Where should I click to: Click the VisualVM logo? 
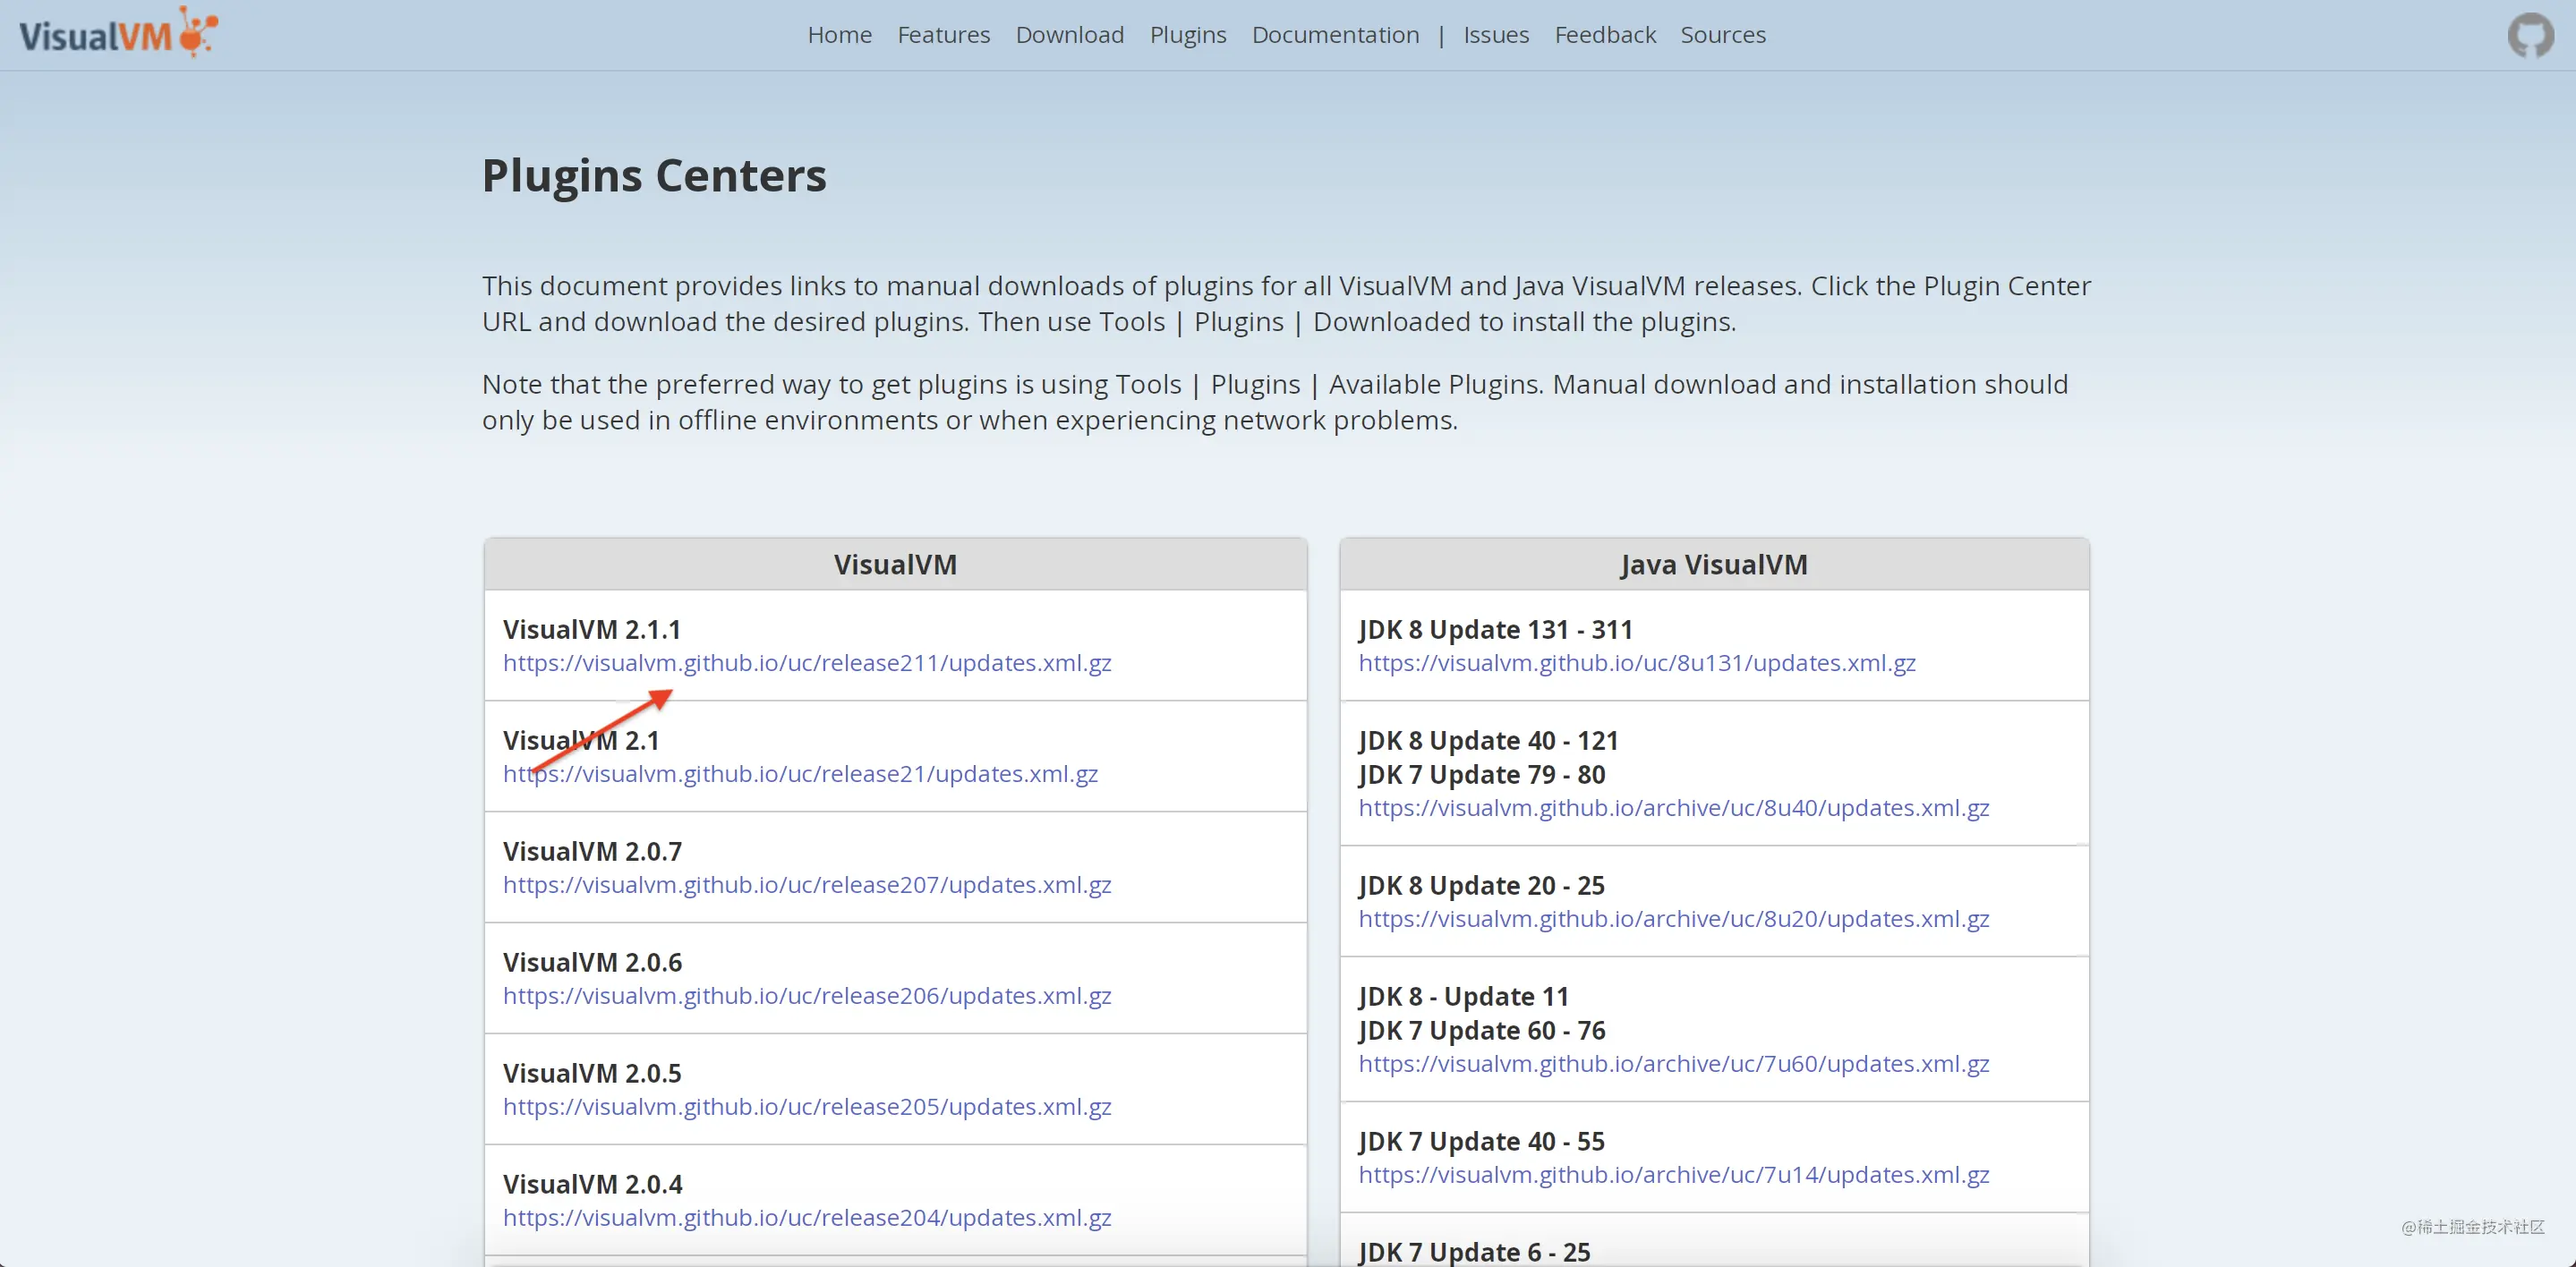pyautogui.click(x=118, y=33)
